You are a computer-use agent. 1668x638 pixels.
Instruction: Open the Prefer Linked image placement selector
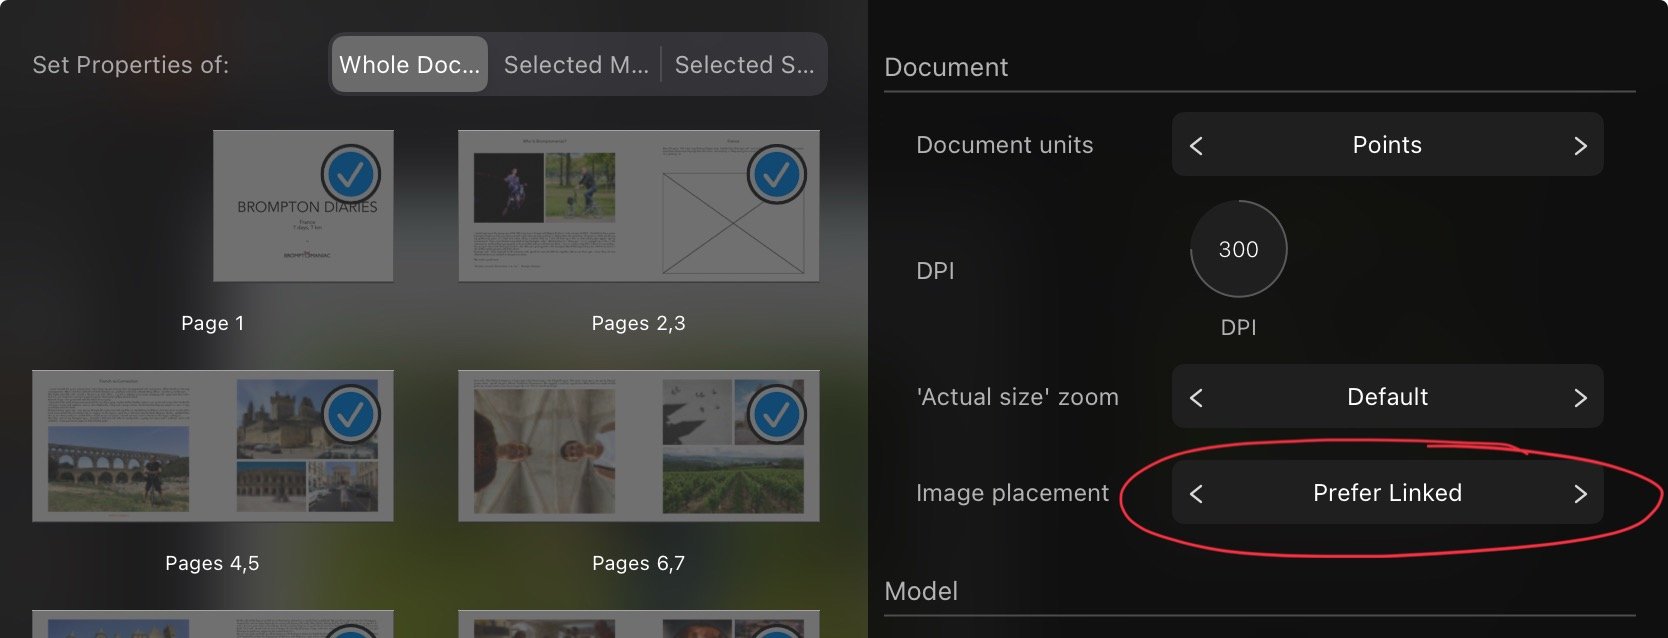(1388, 493)
